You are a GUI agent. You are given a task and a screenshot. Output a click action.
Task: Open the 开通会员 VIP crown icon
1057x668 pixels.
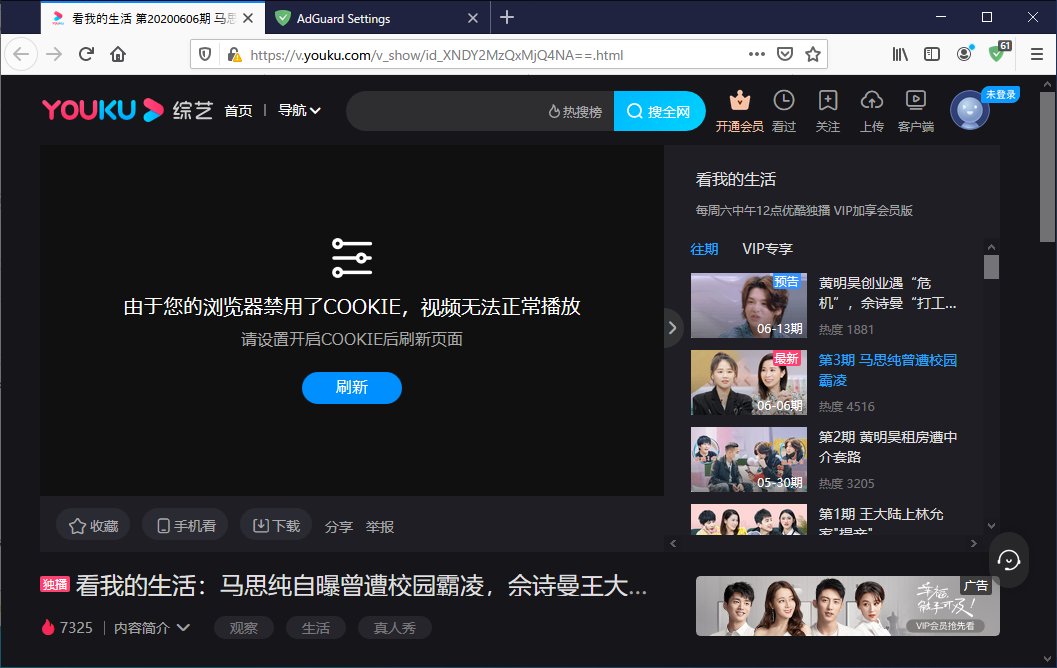739,101
